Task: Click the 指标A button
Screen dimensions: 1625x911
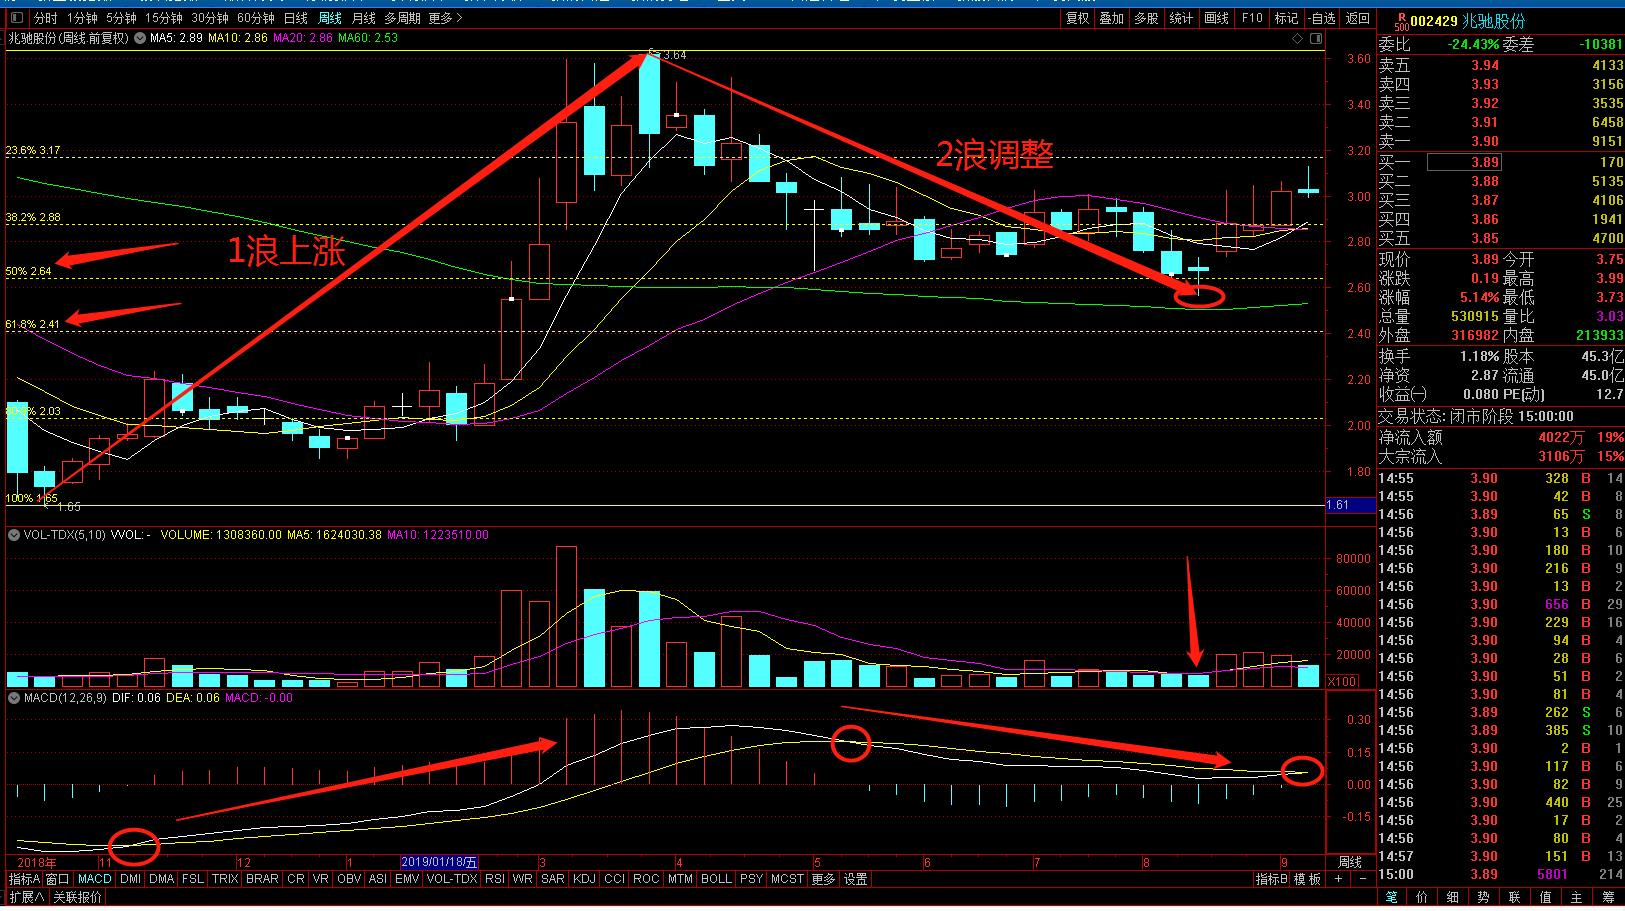Action: (24, 879)
